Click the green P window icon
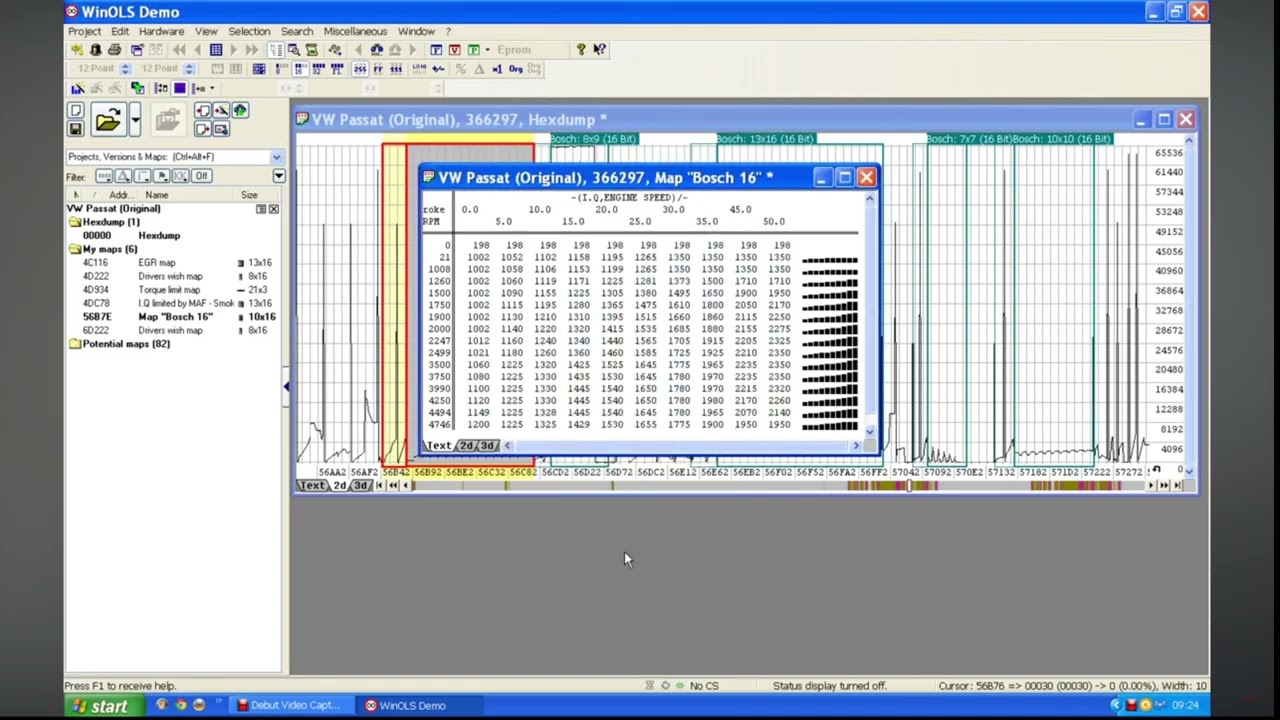Viewport: 1280px width, 720px height. coord(473,50)
